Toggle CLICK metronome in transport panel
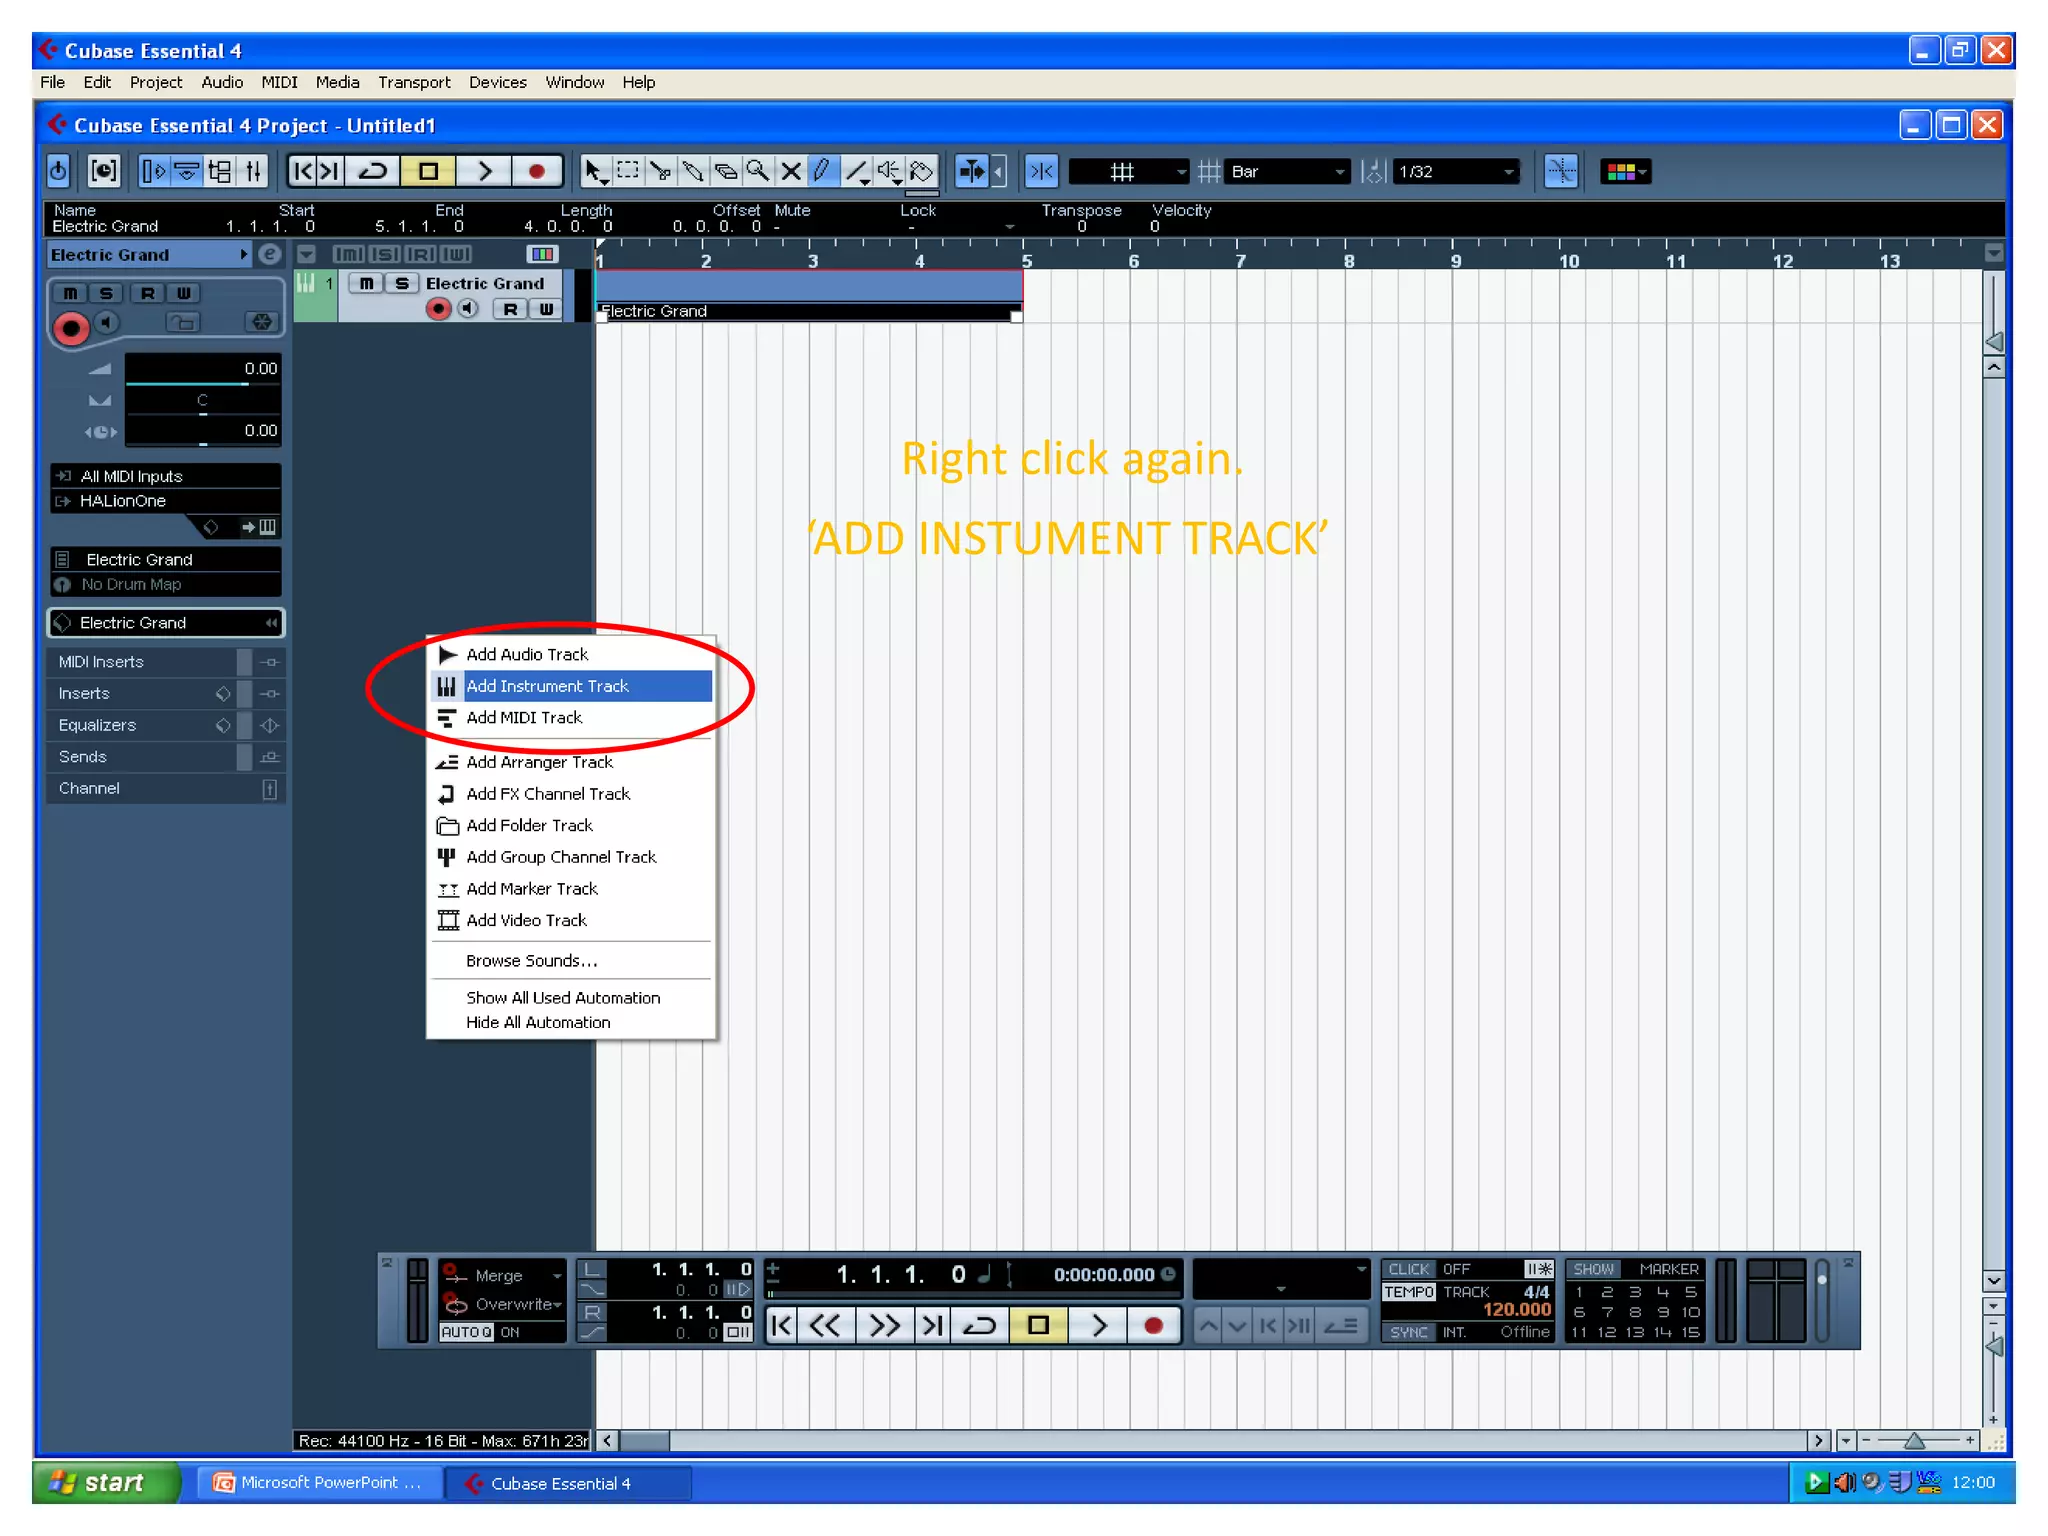The height and width of the screenshot is (1536, 2048). (1409, 1269)
